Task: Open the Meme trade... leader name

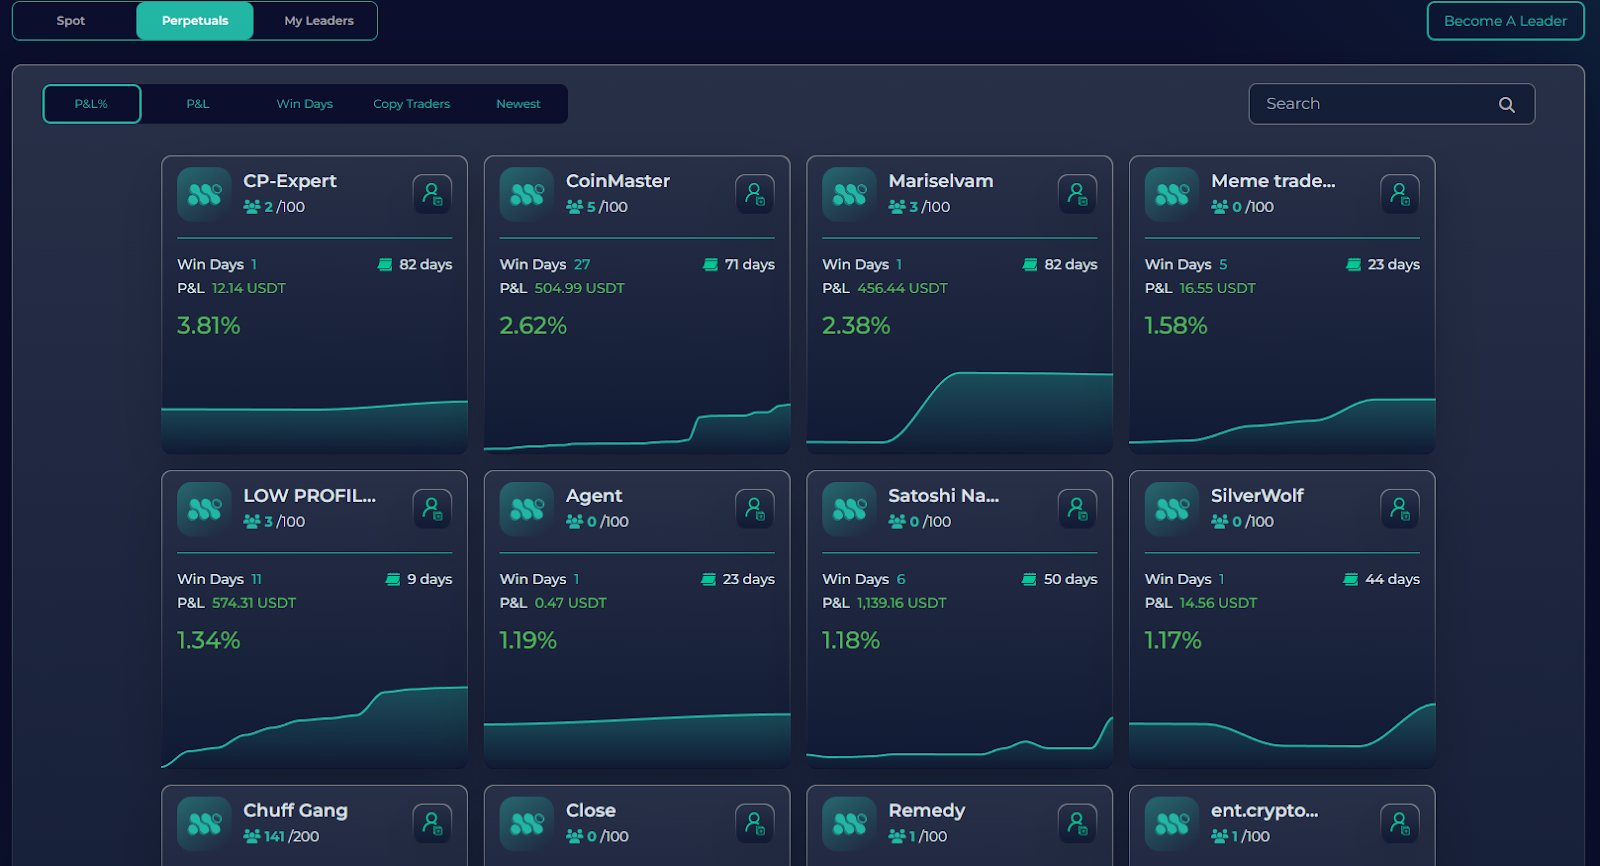Action: click(1272, 181)
